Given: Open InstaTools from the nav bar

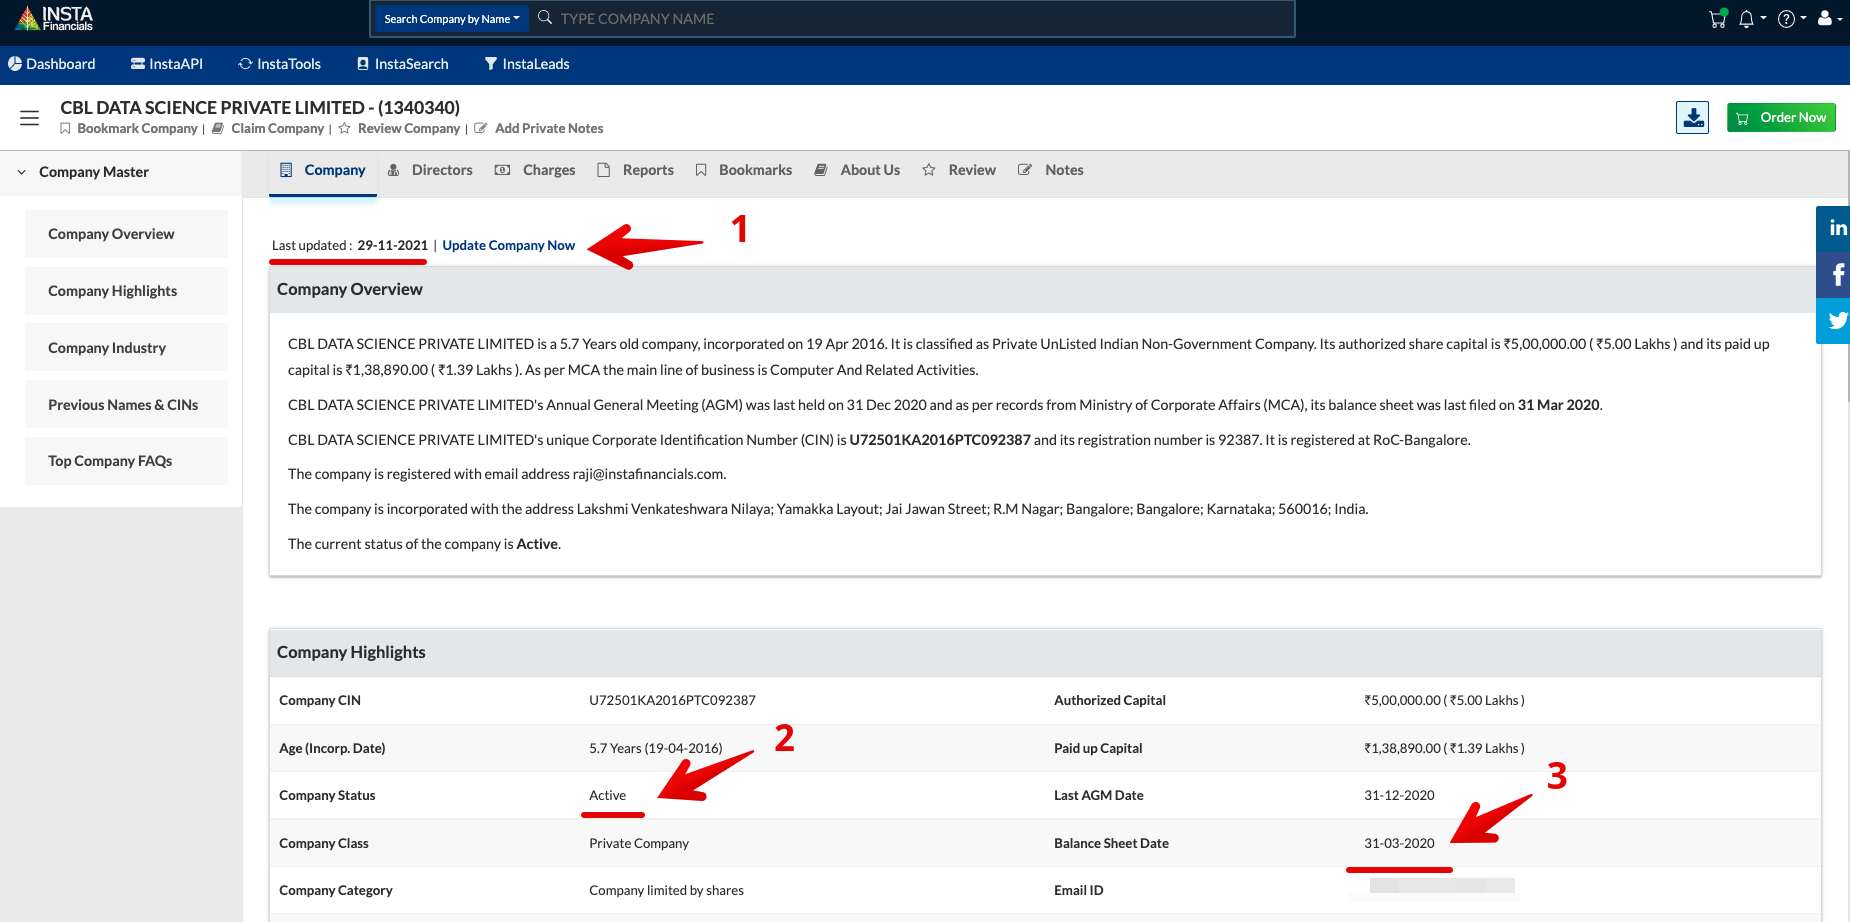Looking at the screenshot, I should click(279, 64).
